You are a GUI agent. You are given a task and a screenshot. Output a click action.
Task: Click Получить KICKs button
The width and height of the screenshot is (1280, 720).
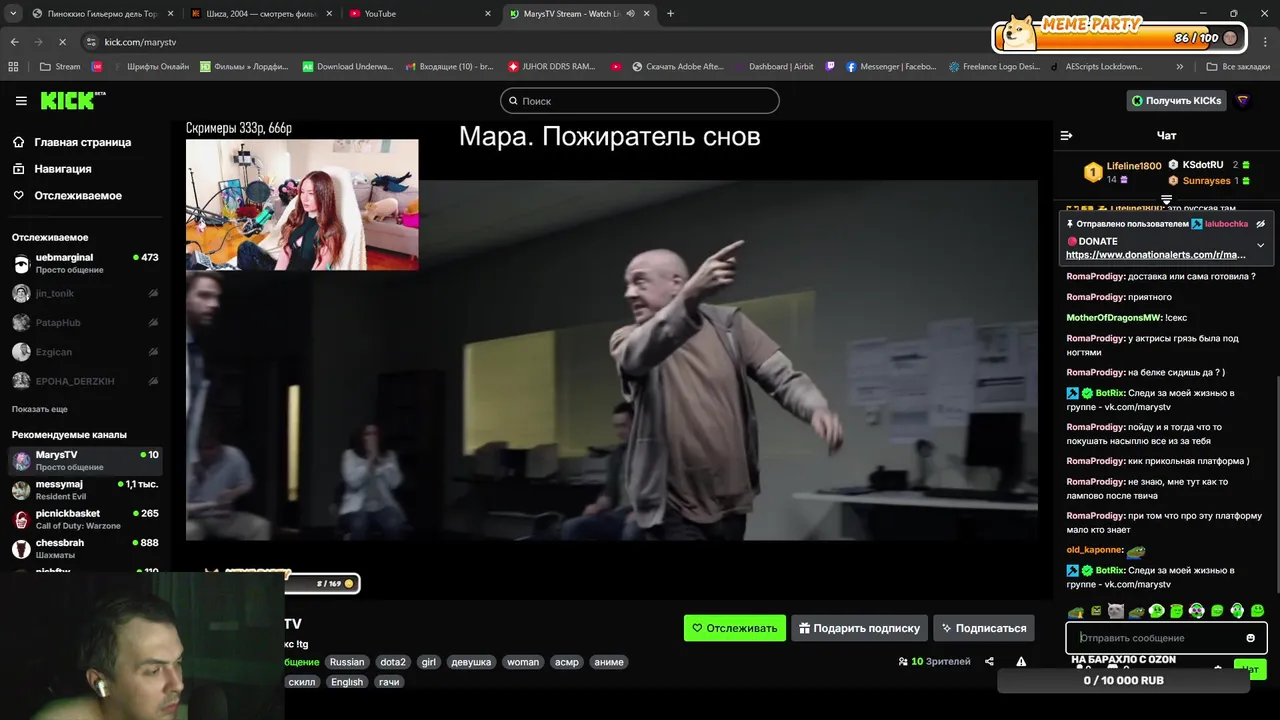click(x=1175, y=100)
